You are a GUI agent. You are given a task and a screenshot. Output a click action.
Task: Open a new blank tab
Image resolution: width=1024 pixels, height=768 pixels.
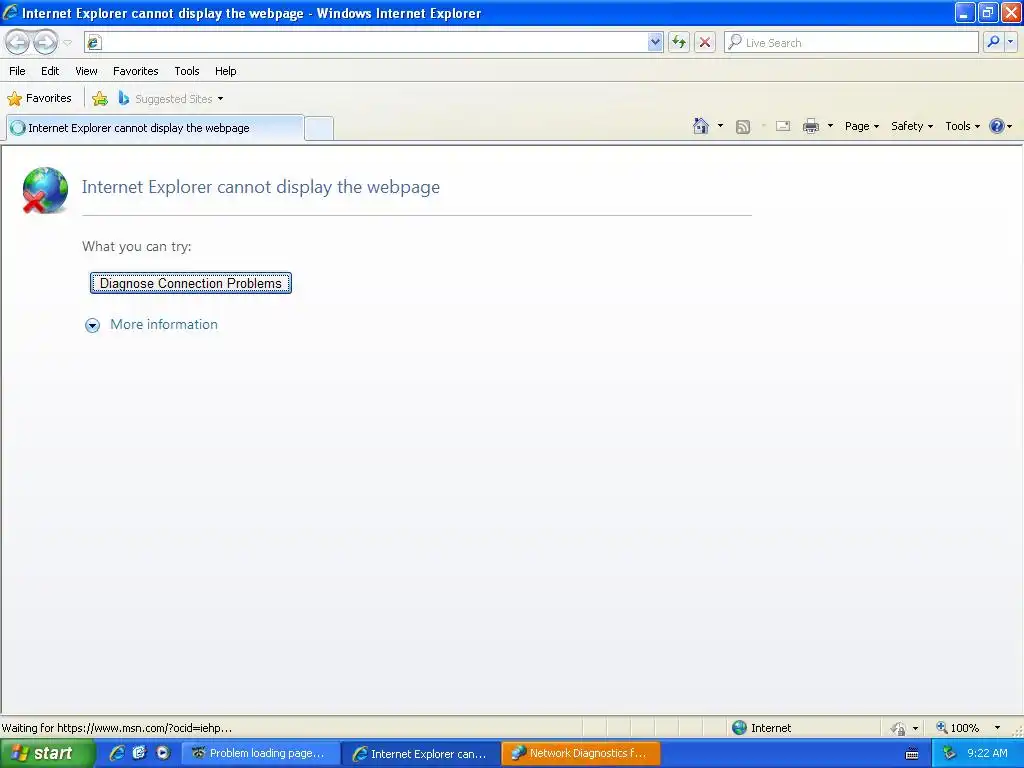(319, 128)
